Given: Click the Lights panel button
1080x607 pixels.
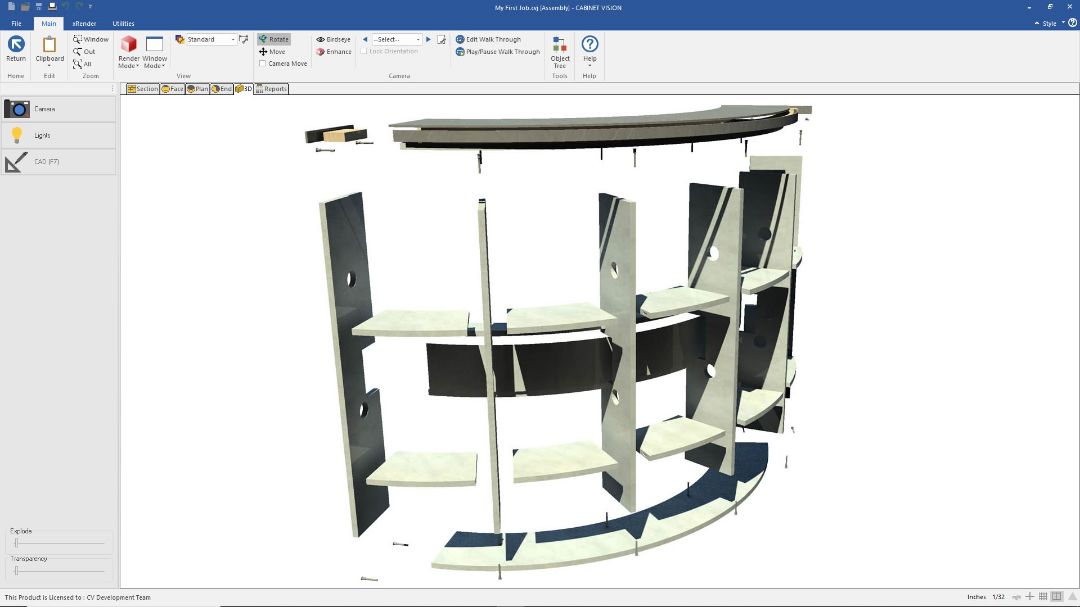Looking at the screenshot, I should pos(58,135).
